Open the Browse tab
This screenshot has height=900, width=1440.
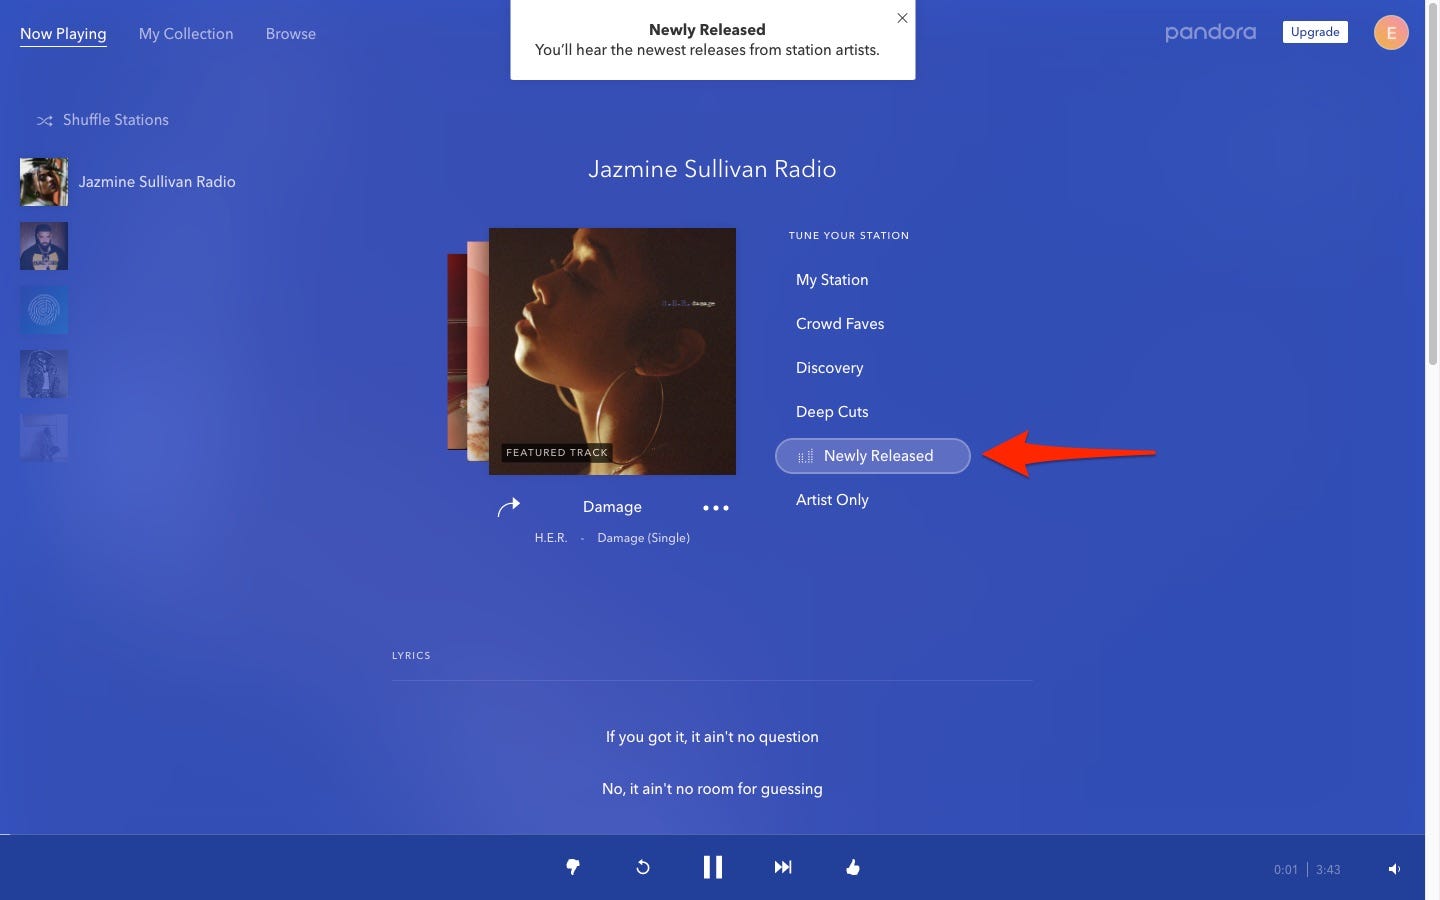pyautogui.click(x=291, y=34)
